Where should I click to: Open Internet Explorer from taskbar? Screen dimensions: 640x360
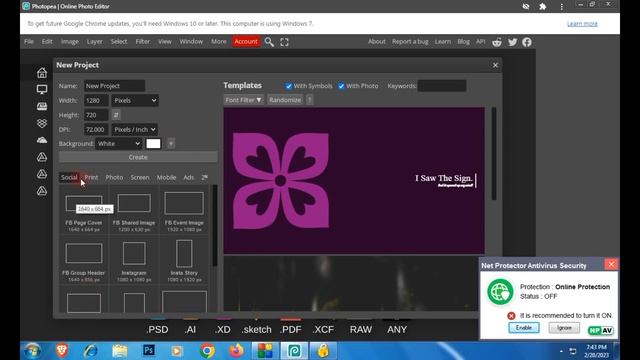(90, 351)
